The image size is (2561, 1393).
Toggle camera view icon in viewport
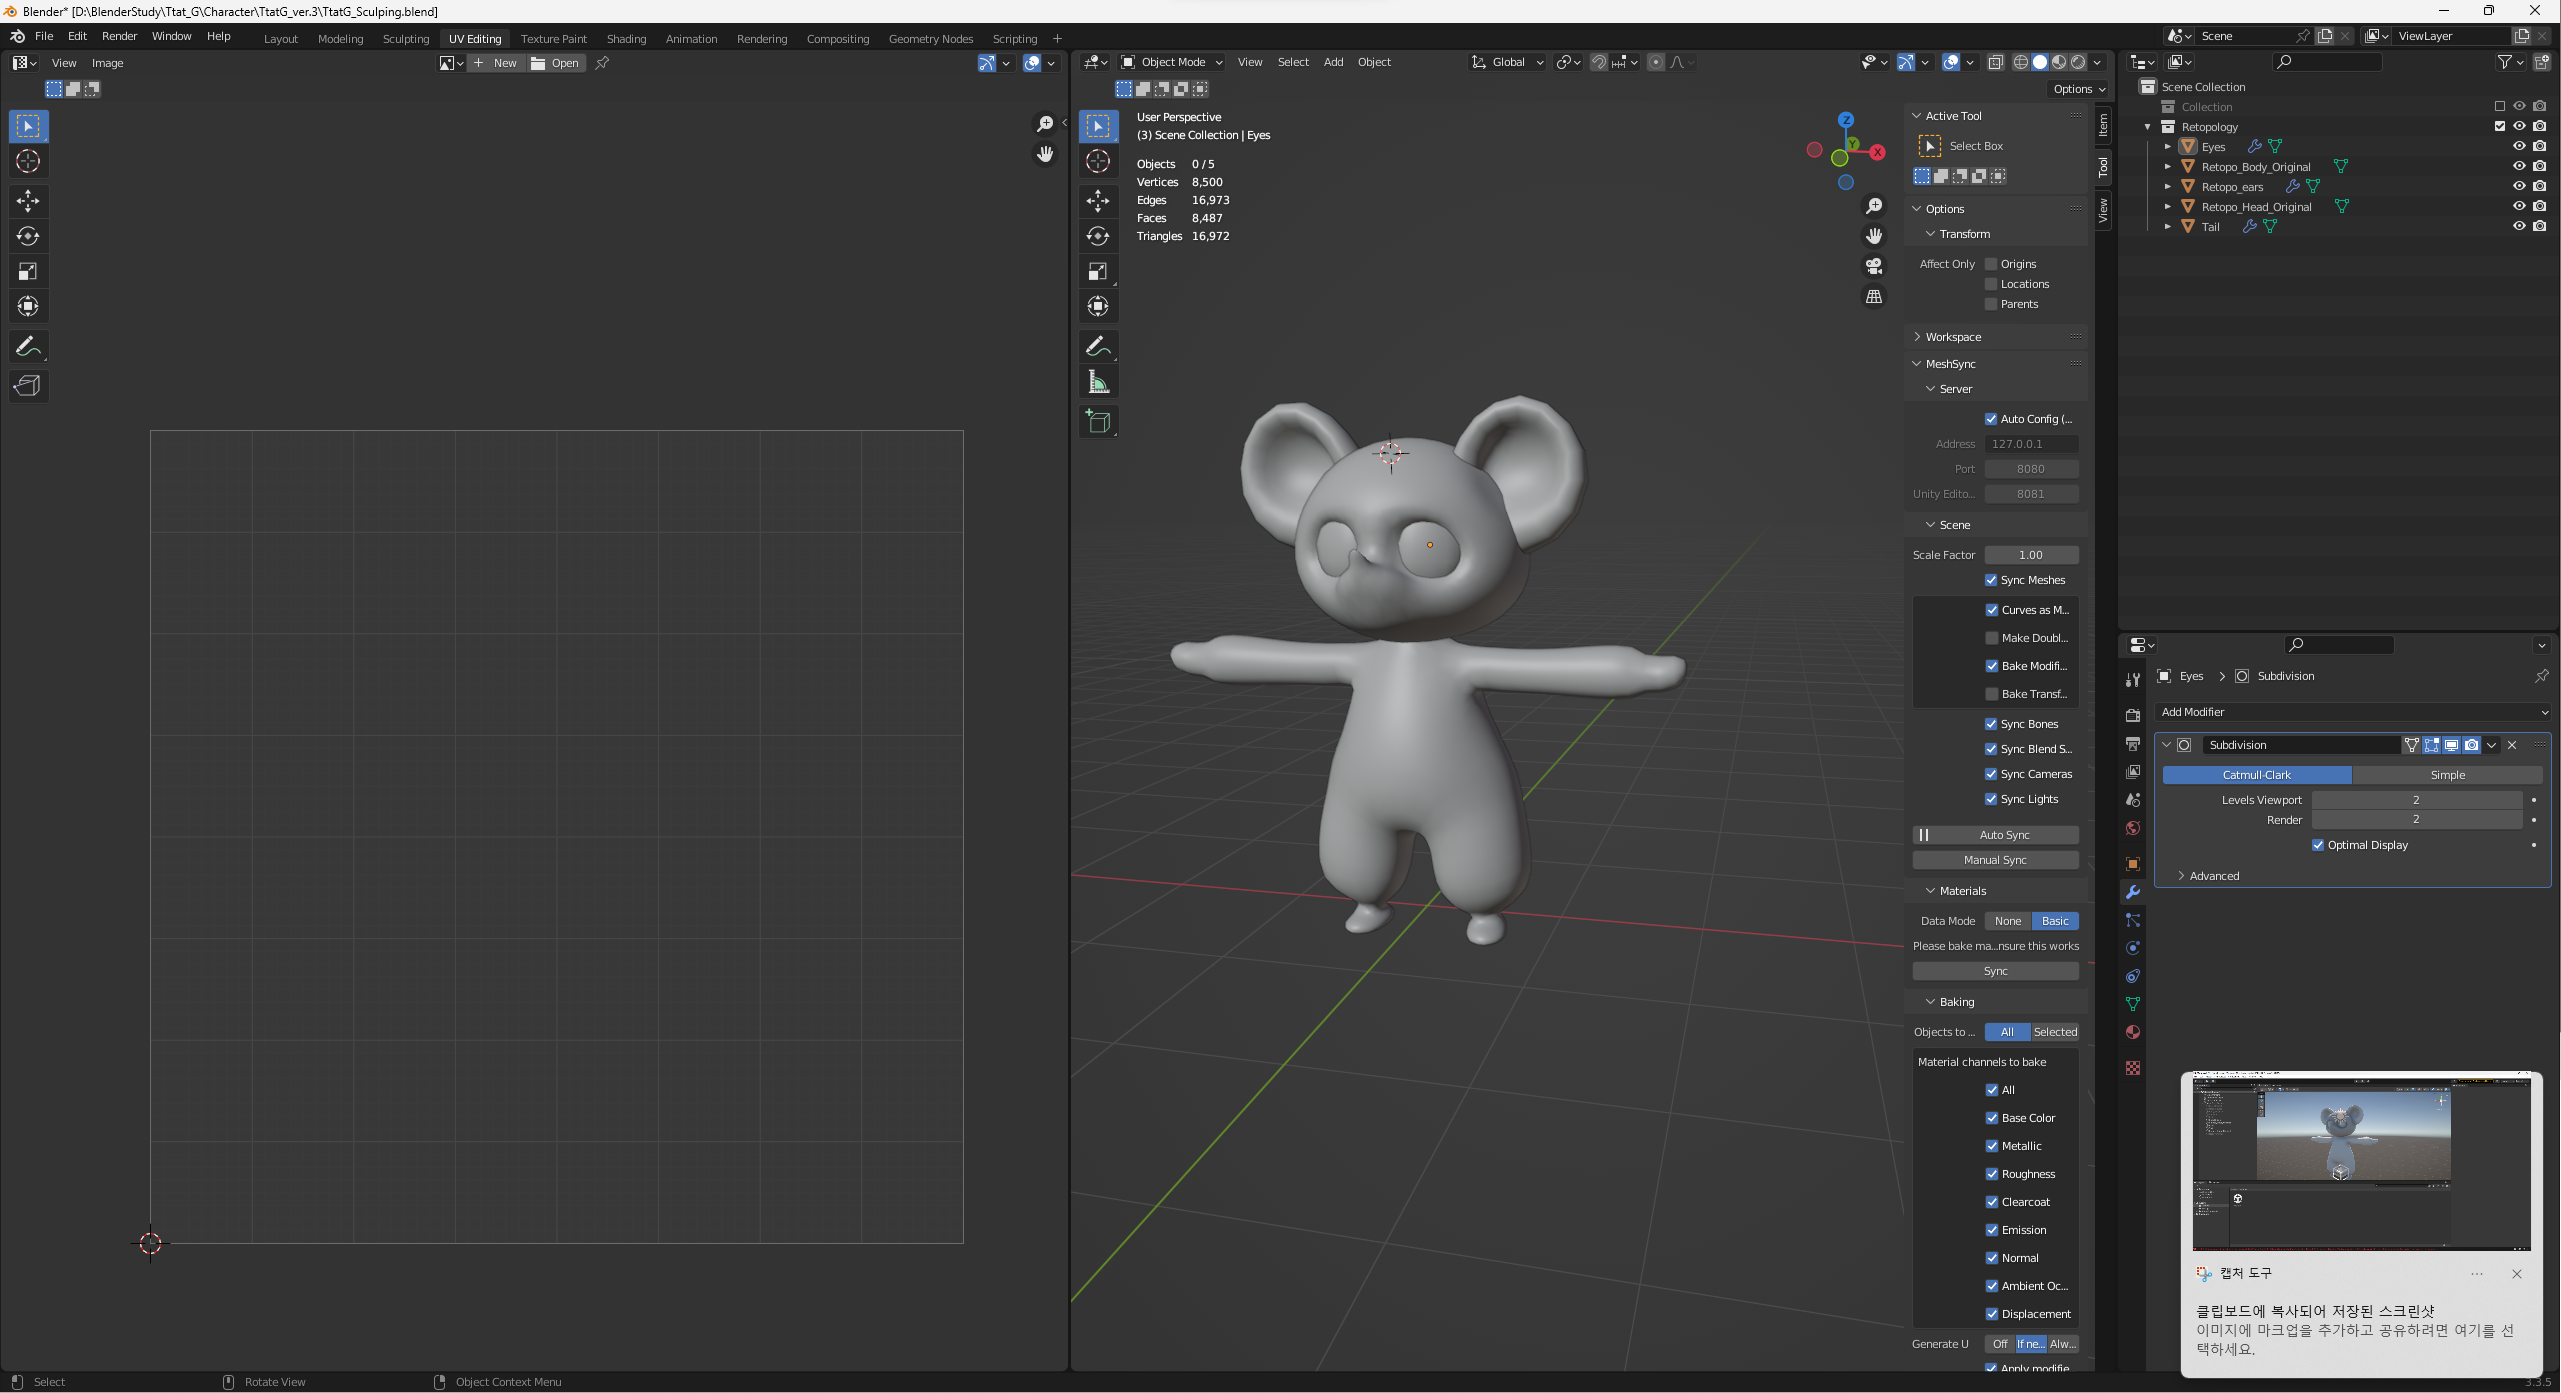click(1874, 266)
